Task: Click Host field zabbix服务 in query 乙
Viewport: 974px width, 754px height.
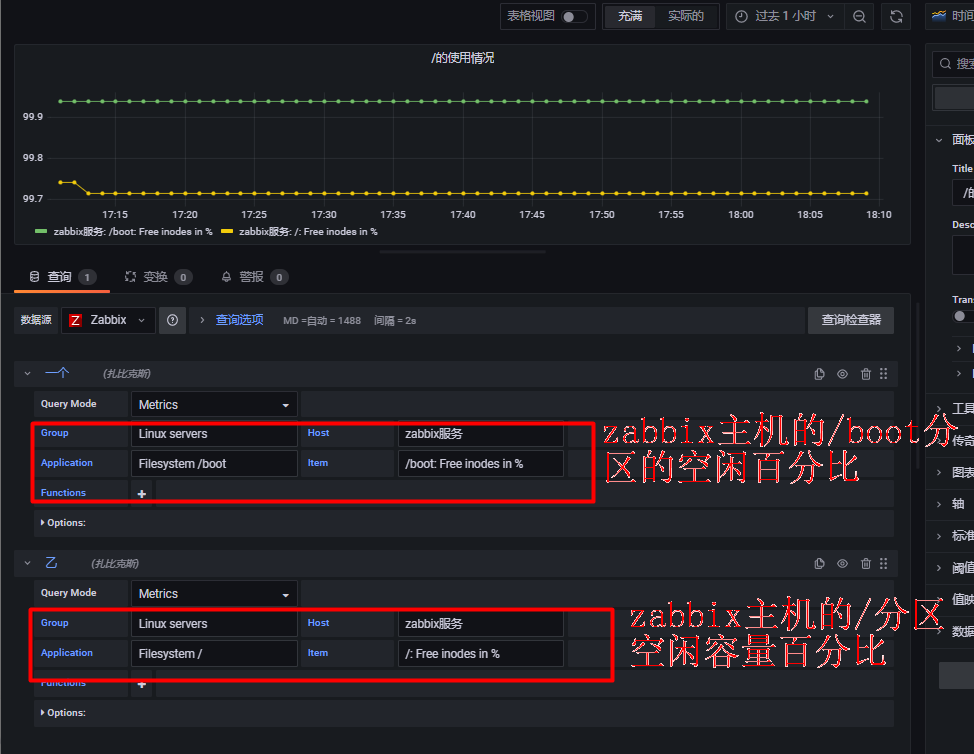Action: point(480,624)
